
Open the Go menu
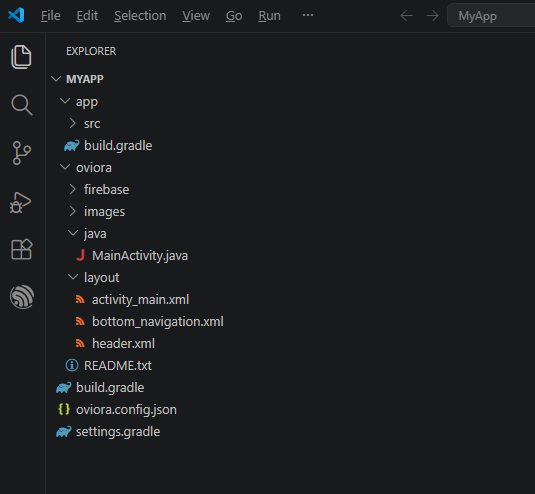point(234,16)
